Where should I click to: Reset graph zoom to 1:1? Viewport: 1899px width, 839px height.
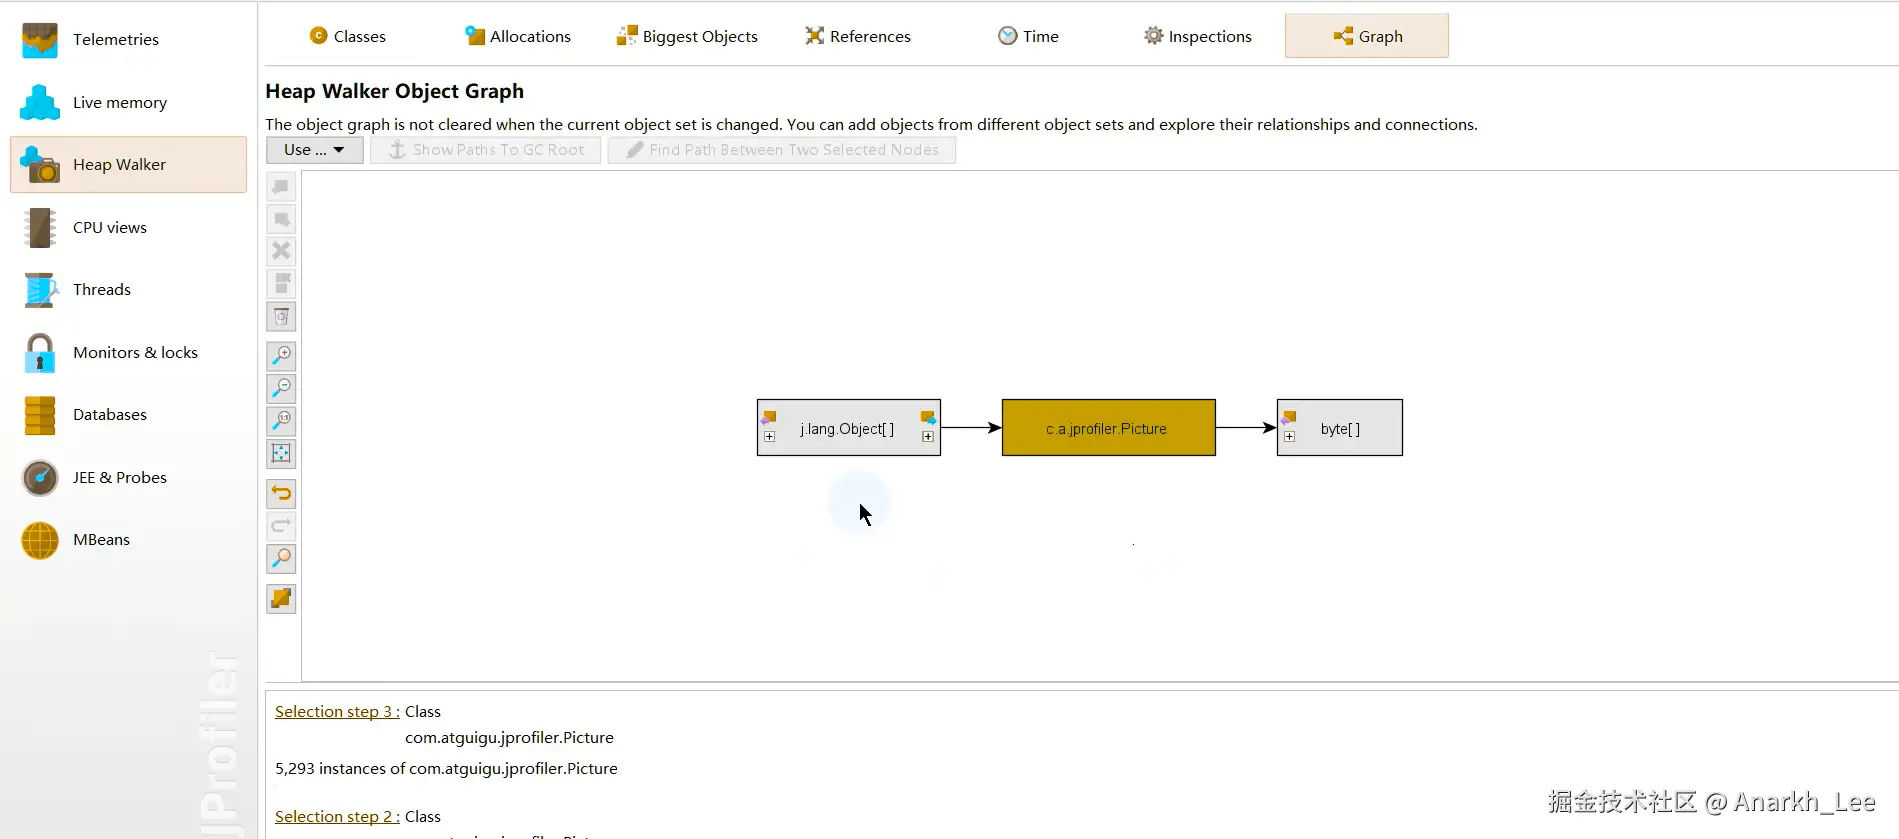click(281, 421)
